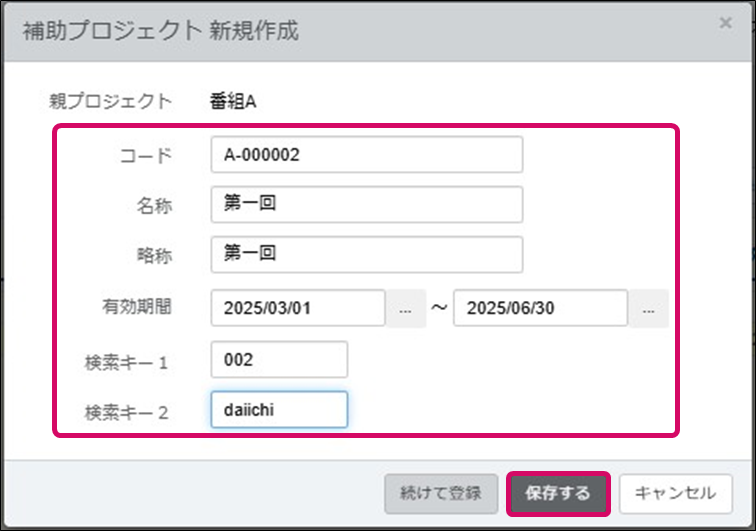Select the start date field 2025/03/01
This screenshot has width=756, height=531.
[x=297, y=308]
